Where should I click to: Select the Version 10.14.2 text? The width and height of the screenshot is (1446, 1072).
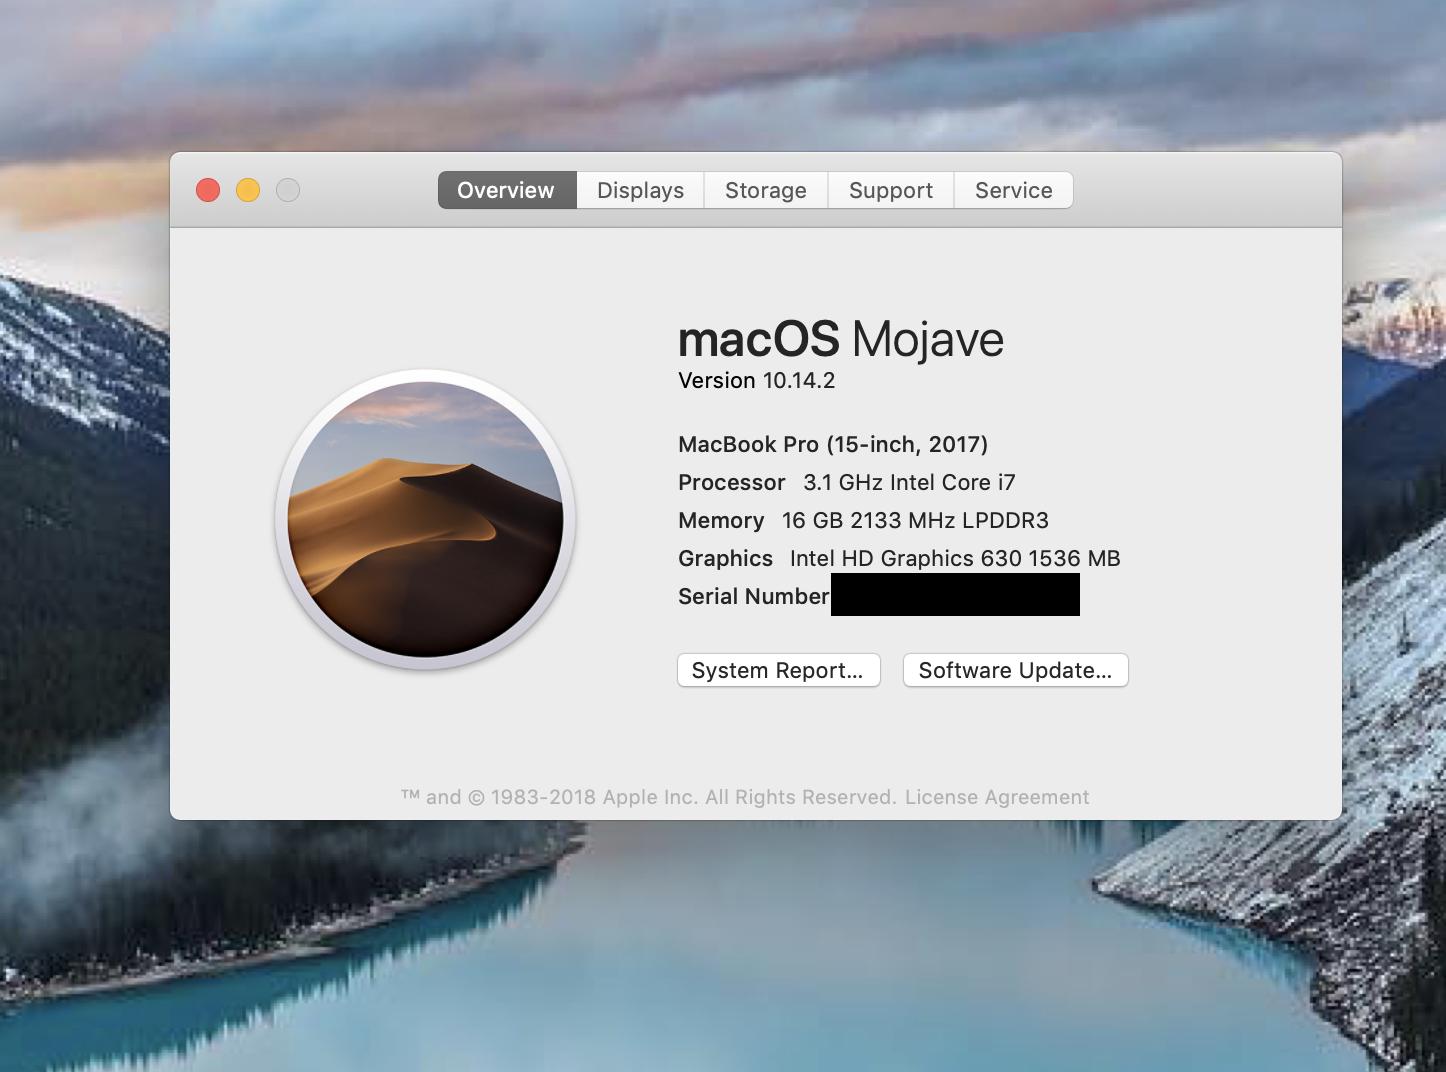pos(756,380)
